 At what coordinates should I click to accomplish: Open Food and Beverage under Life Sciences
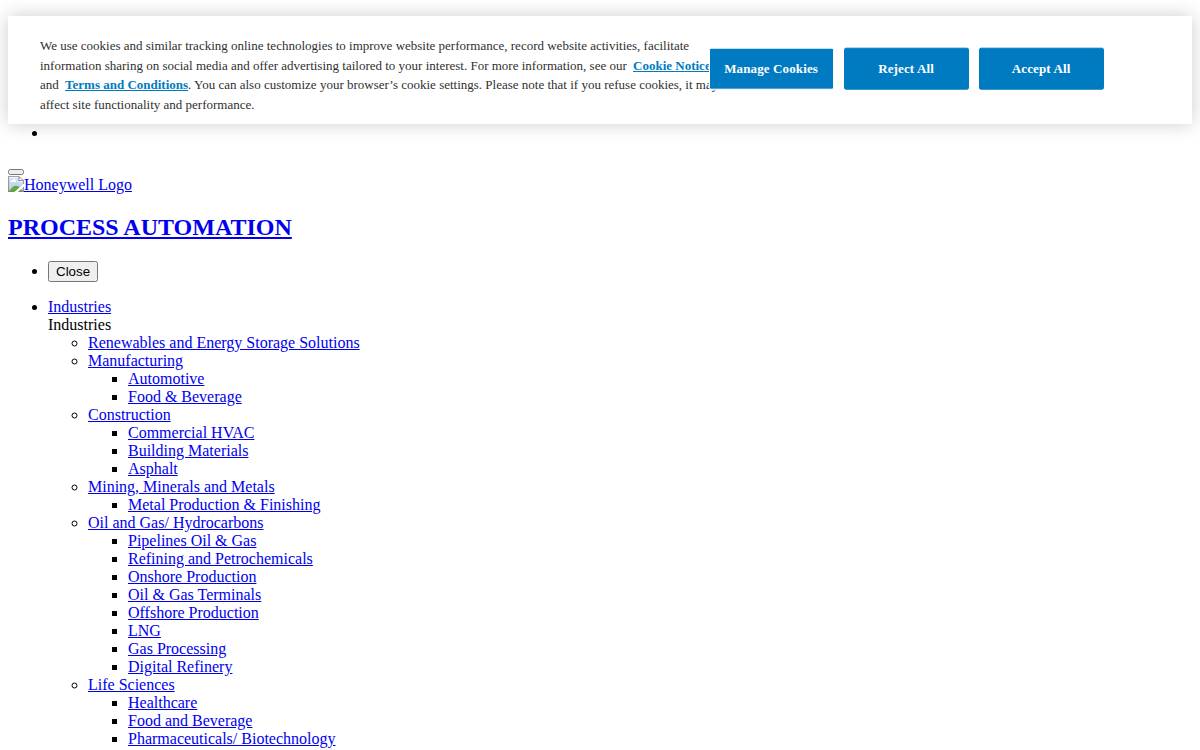190,721
